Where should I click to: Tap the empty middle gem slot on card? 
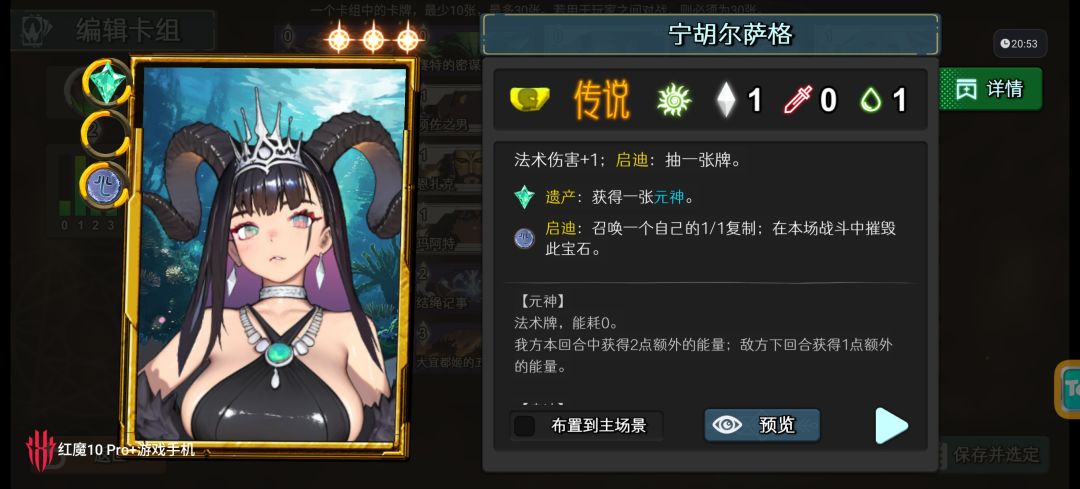[x=105, y=134]
